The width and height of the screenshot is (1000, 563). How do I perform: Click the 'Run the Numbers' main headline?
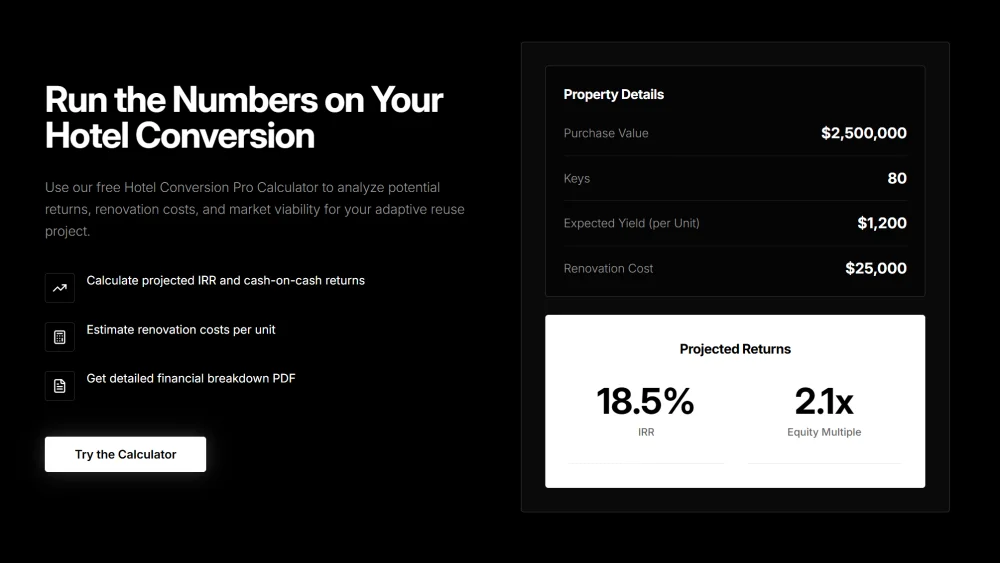point(244,117)
